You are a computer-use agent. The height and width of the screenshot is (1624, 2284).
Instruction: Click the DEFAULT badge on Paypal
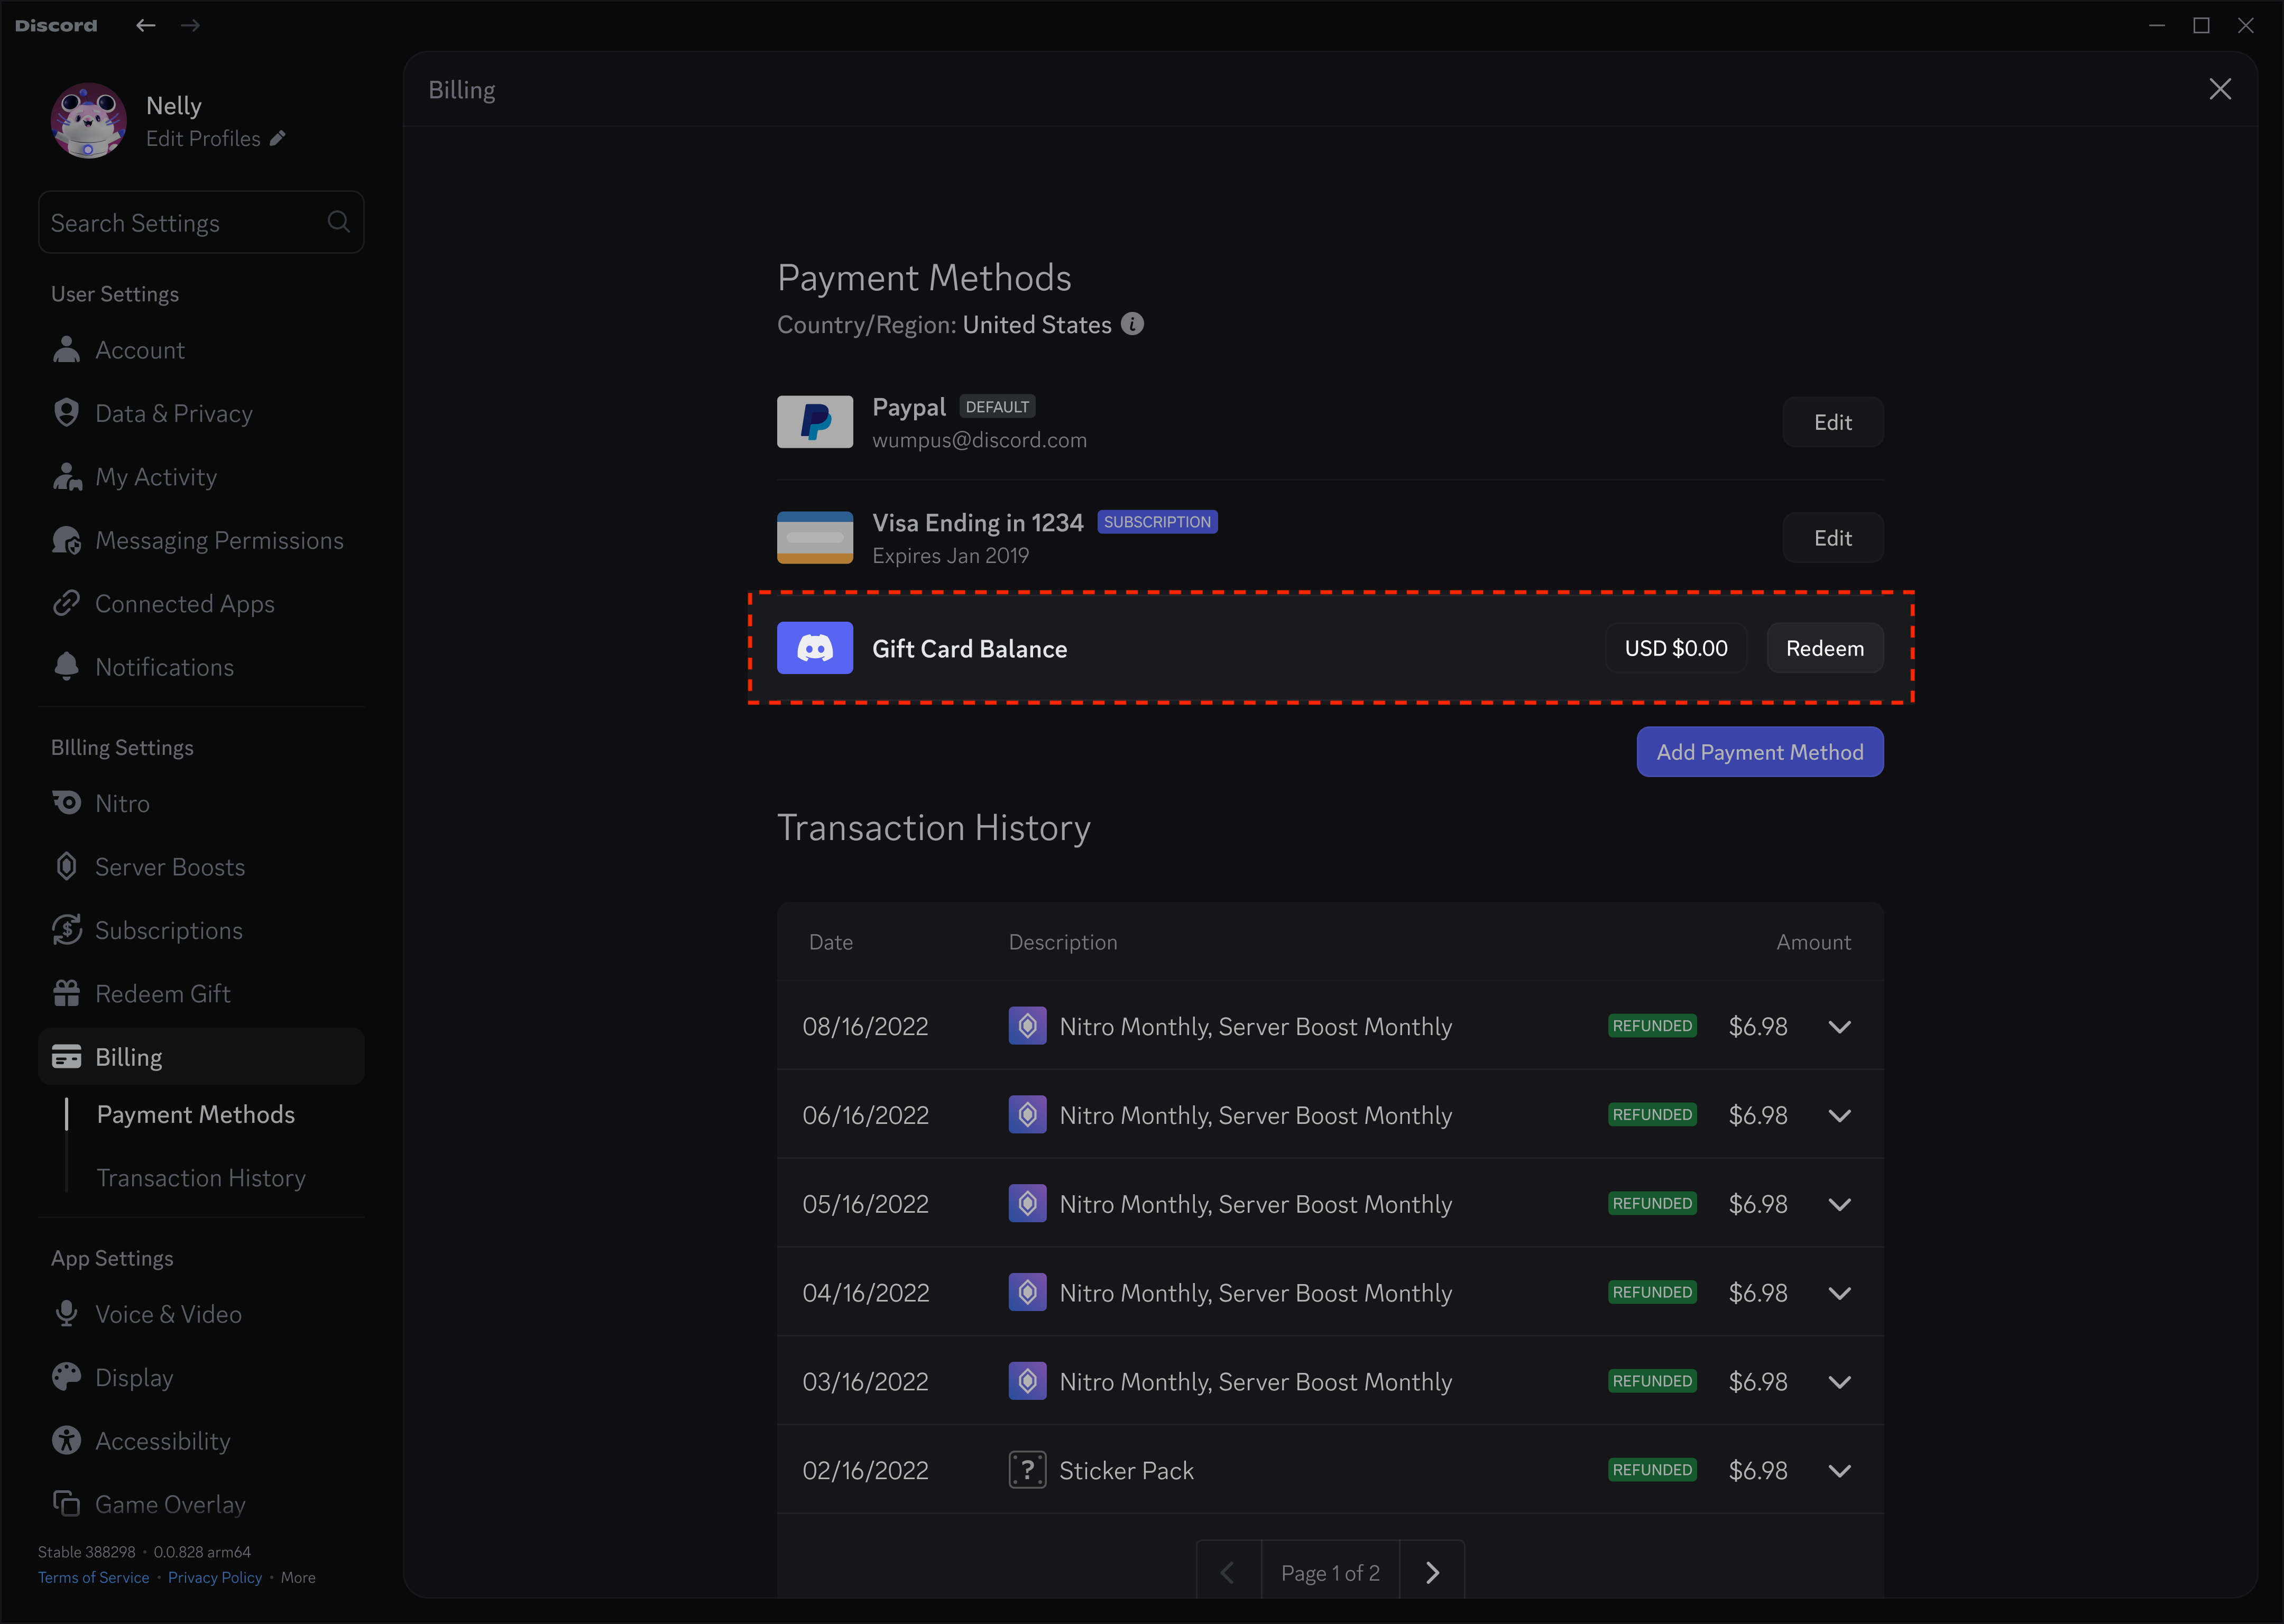(x=997, y=406)
